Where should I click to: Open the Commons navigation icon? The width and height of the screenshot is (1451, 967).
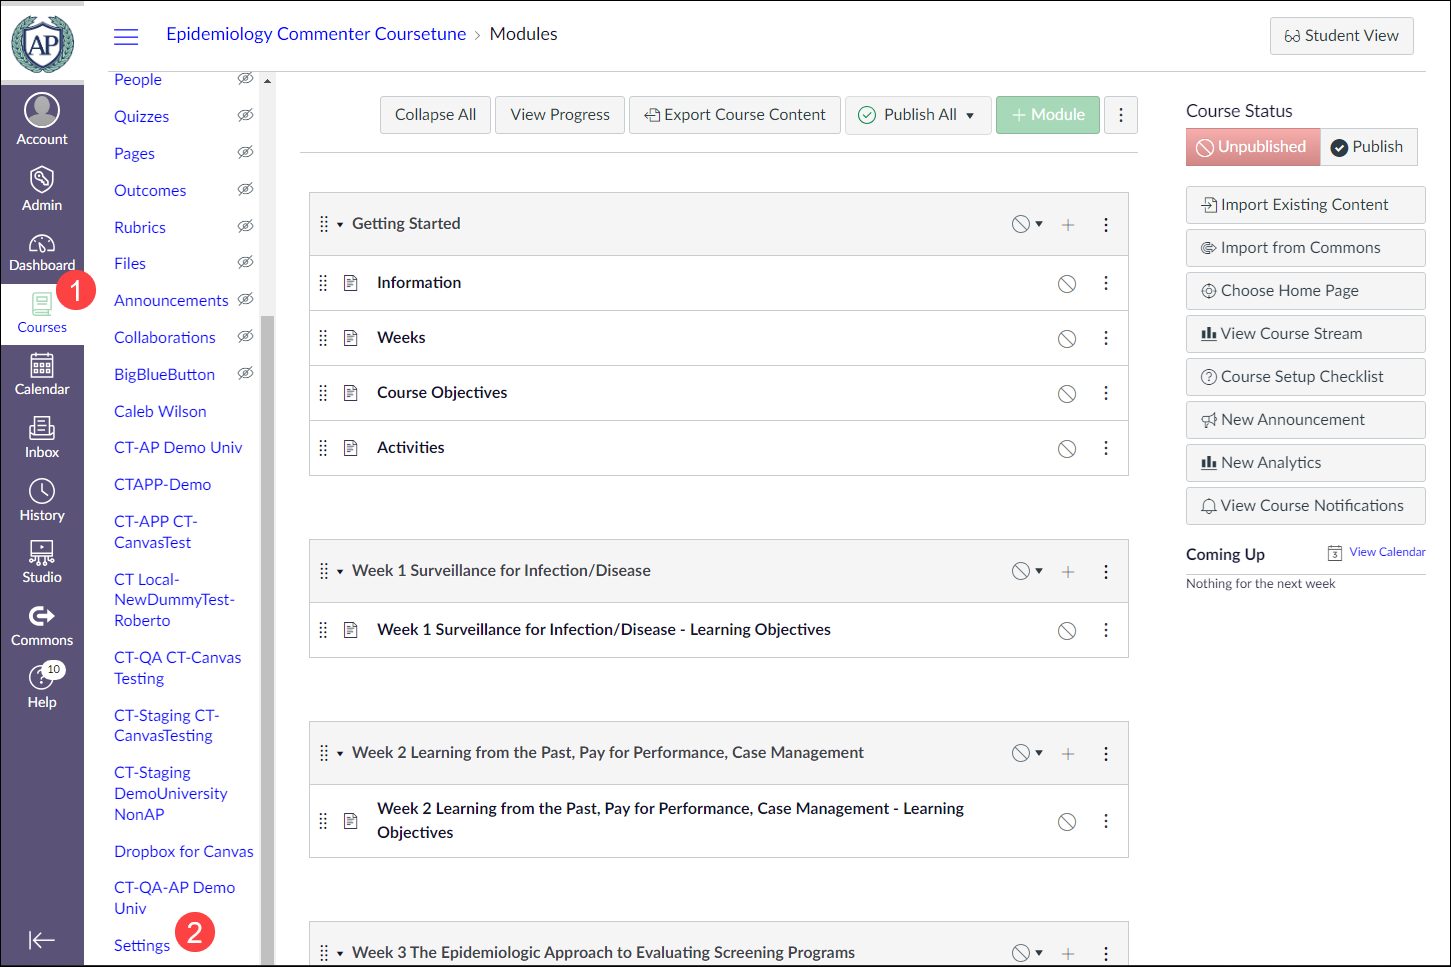point(42,626)
